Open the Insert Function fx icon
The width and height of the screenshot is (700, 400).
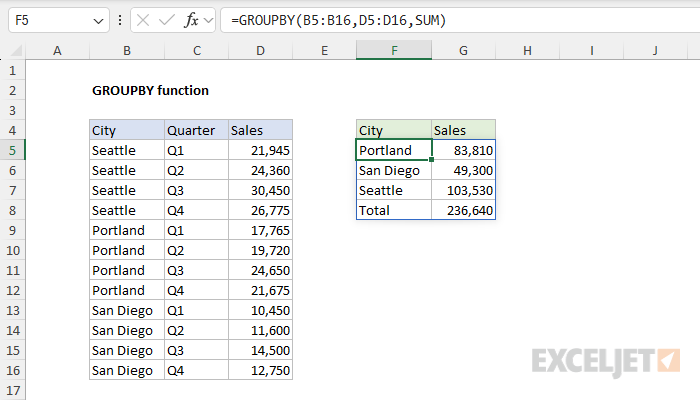pyautogui.click(x=191, y=20)
